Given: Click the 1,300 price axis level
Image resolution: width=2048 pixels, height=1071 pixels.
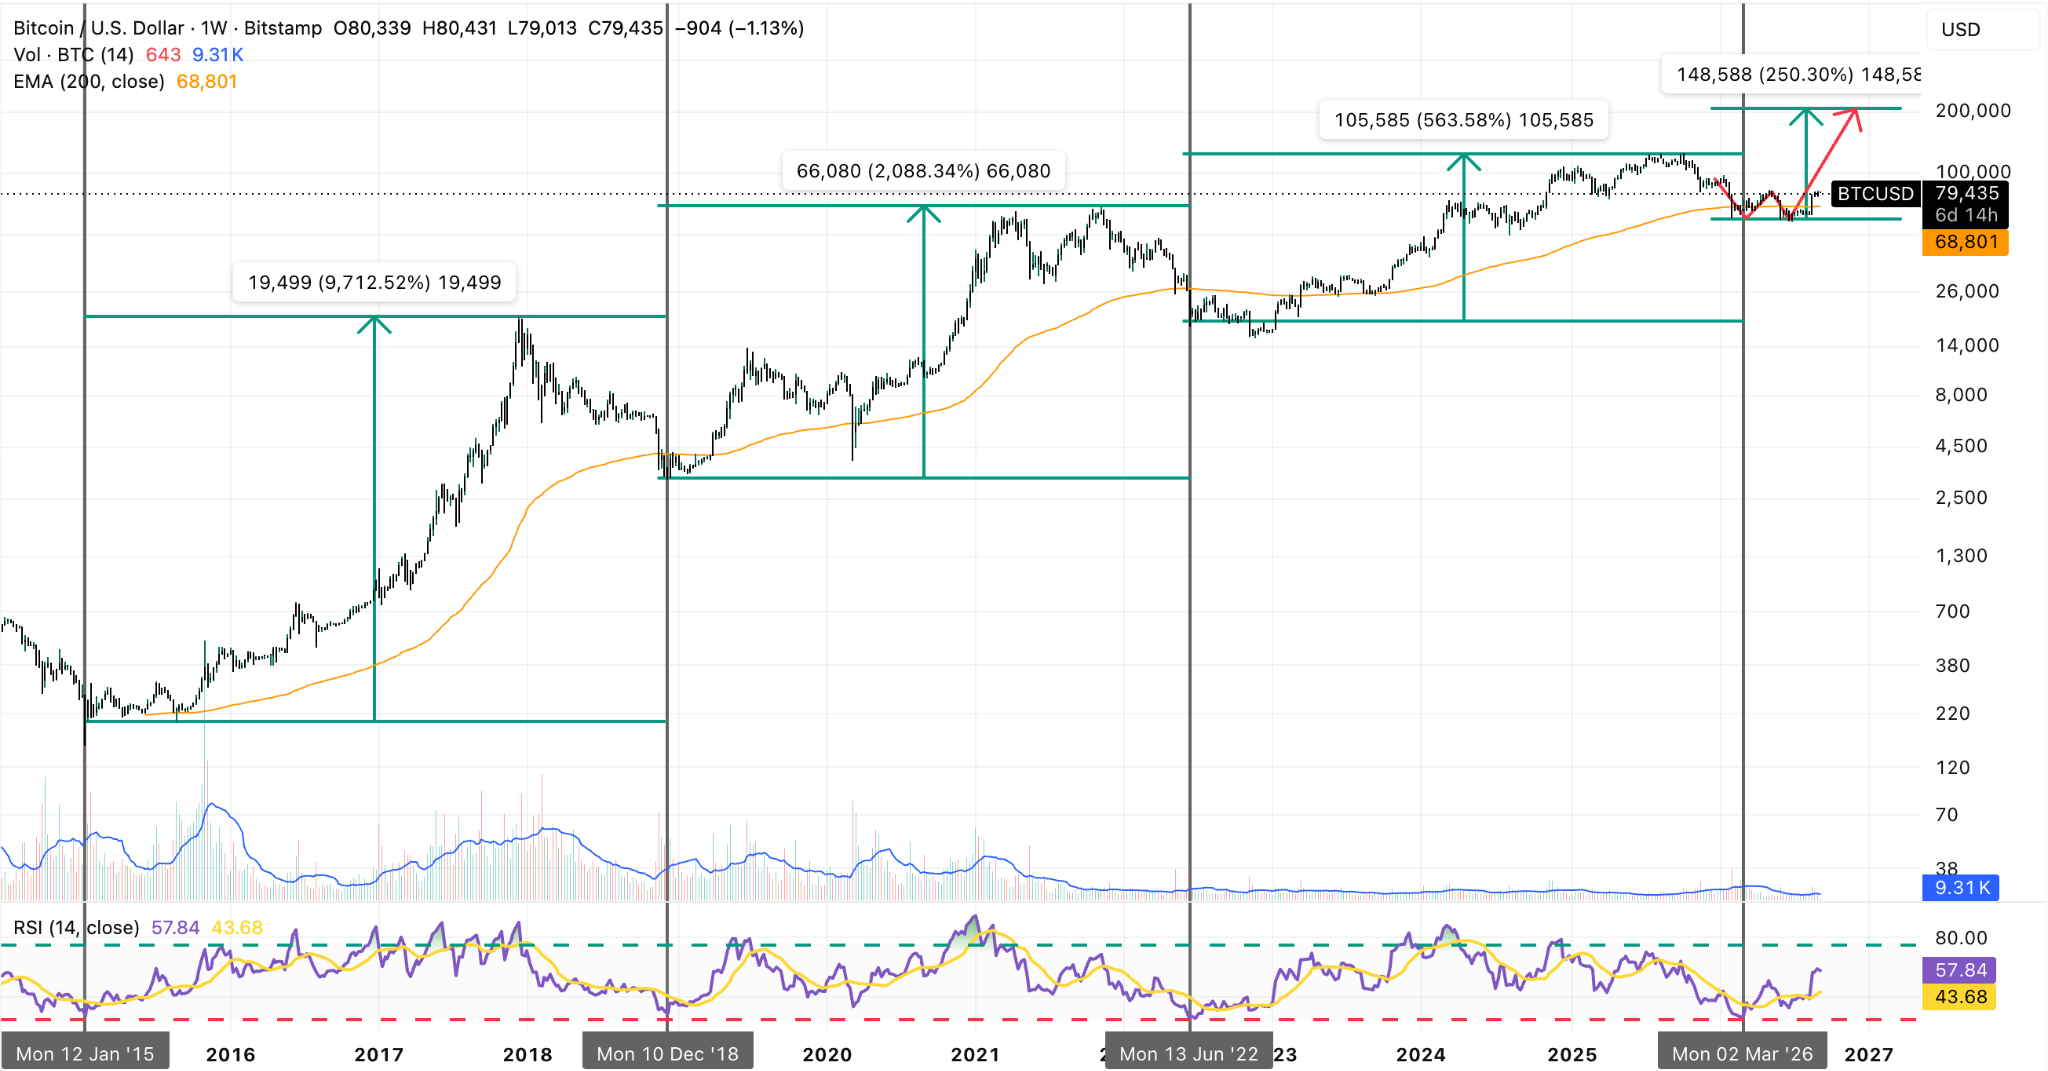Looking at the screenshot, I should pos(1962,555).
